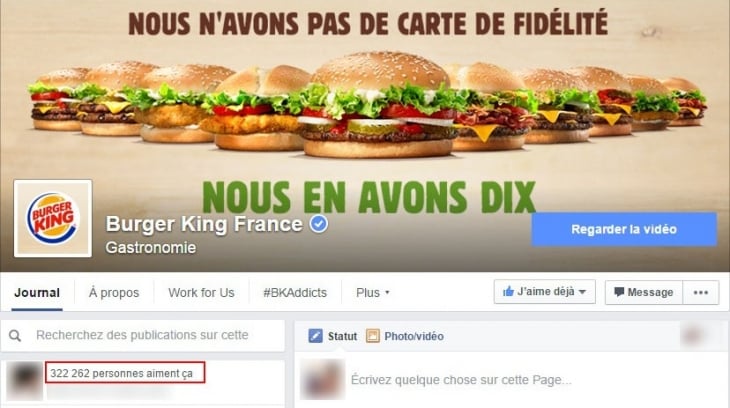Click the Photo/vidéo picture icon
This screenshot has width=730, height=408.
(x=372, y=336)
